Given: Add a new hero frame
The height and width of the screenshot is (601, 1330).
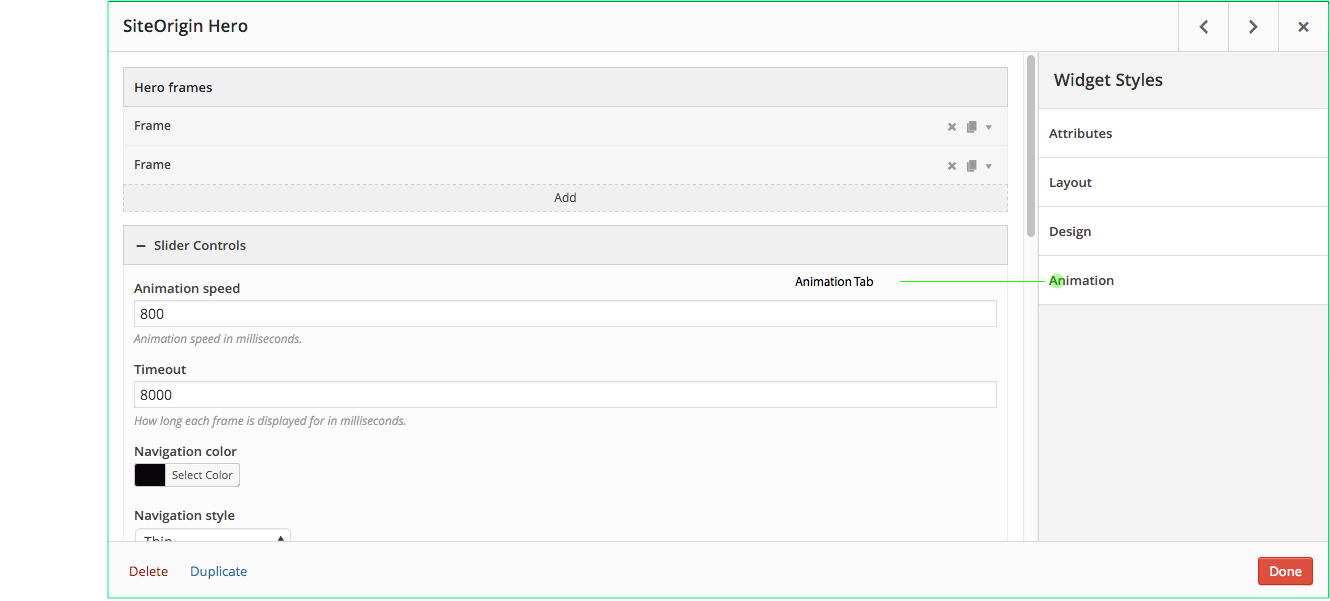Looking at the screenshot, I should [x=565, y=198].
